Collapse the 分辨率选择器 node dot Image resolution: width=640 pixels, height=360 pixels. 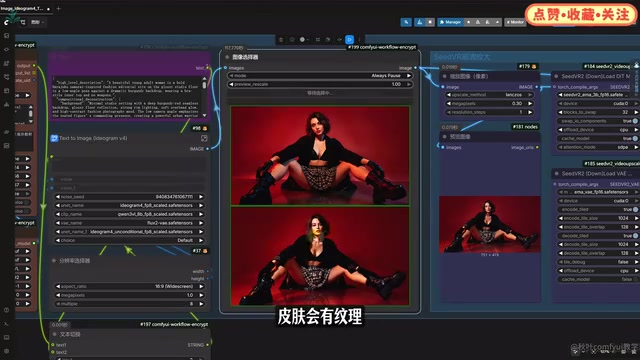tap(54, 260)
